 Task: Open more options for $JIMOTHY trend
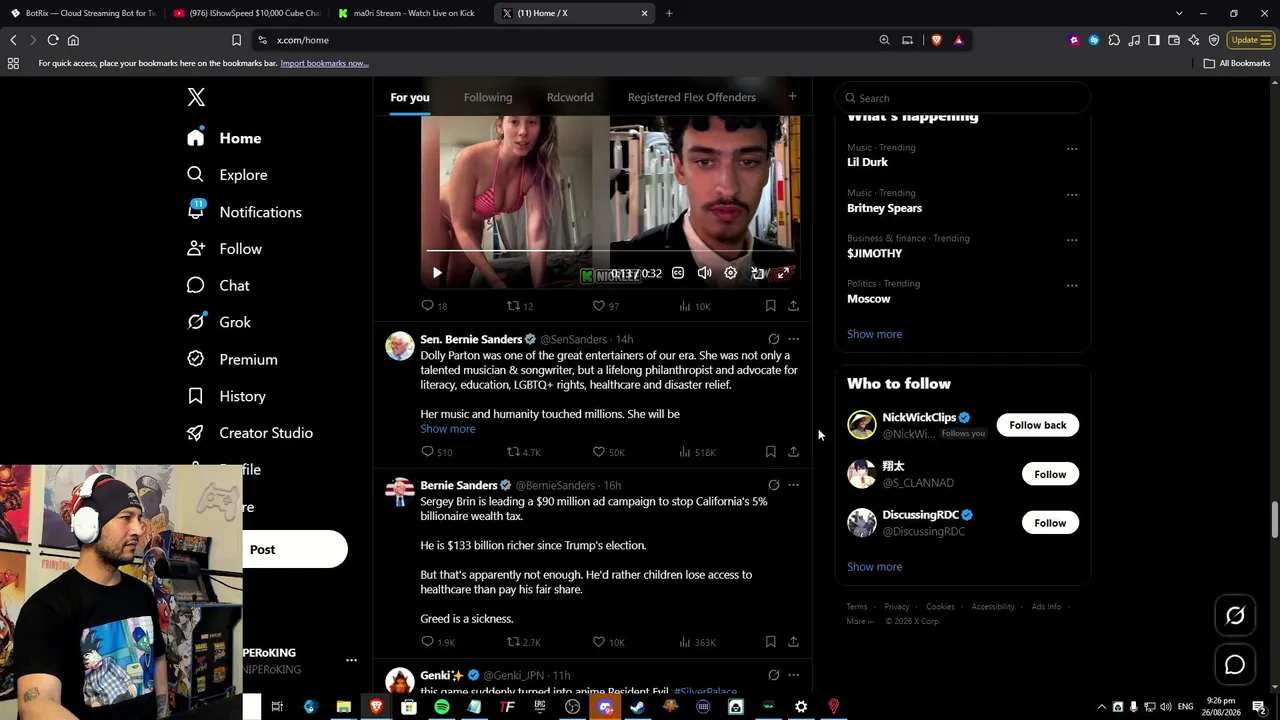click(1072, 240)
